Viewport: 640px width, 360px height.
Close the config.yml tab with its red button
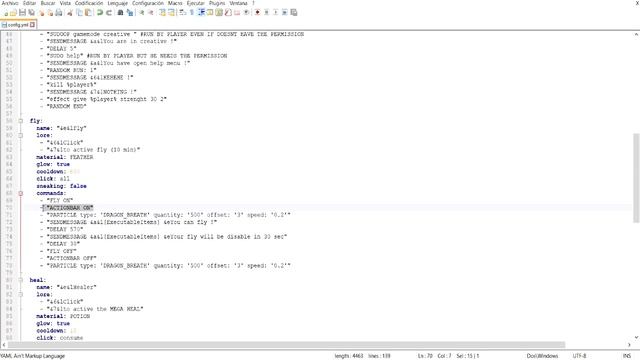coord(32,24)
